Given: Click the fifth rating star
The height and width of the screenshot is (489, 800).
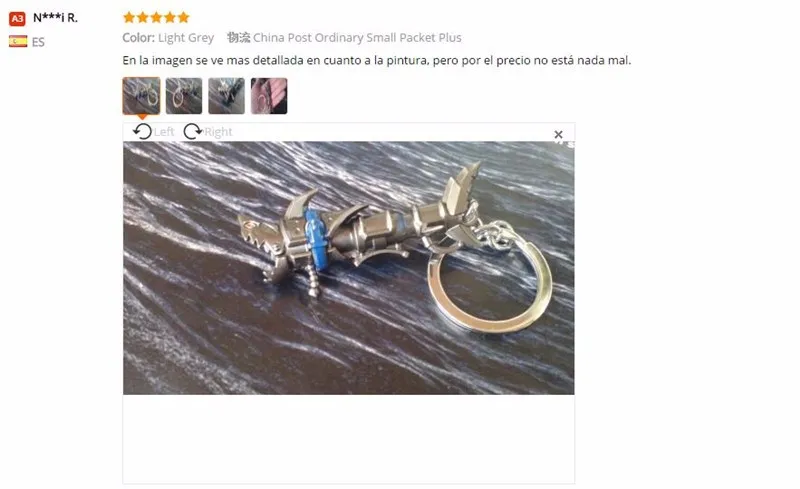Looking at the screenshot, I should [183, 18].
